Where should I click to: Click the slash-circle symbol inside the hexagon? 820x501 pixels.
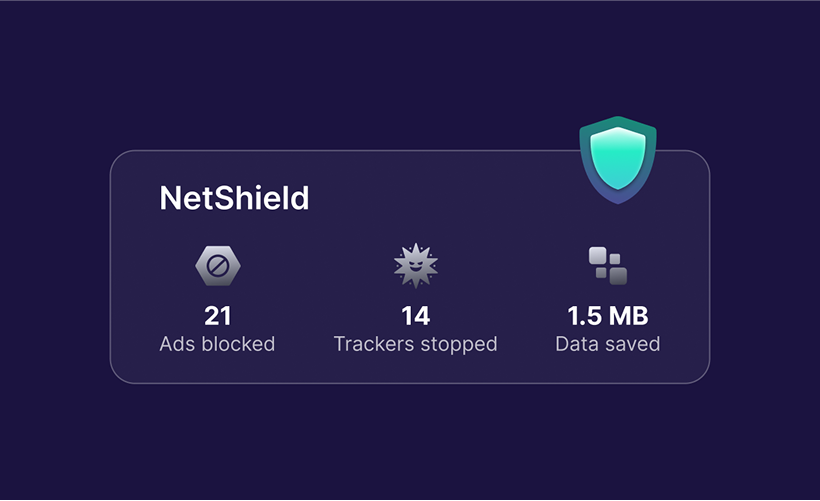(x=217, y=266)
